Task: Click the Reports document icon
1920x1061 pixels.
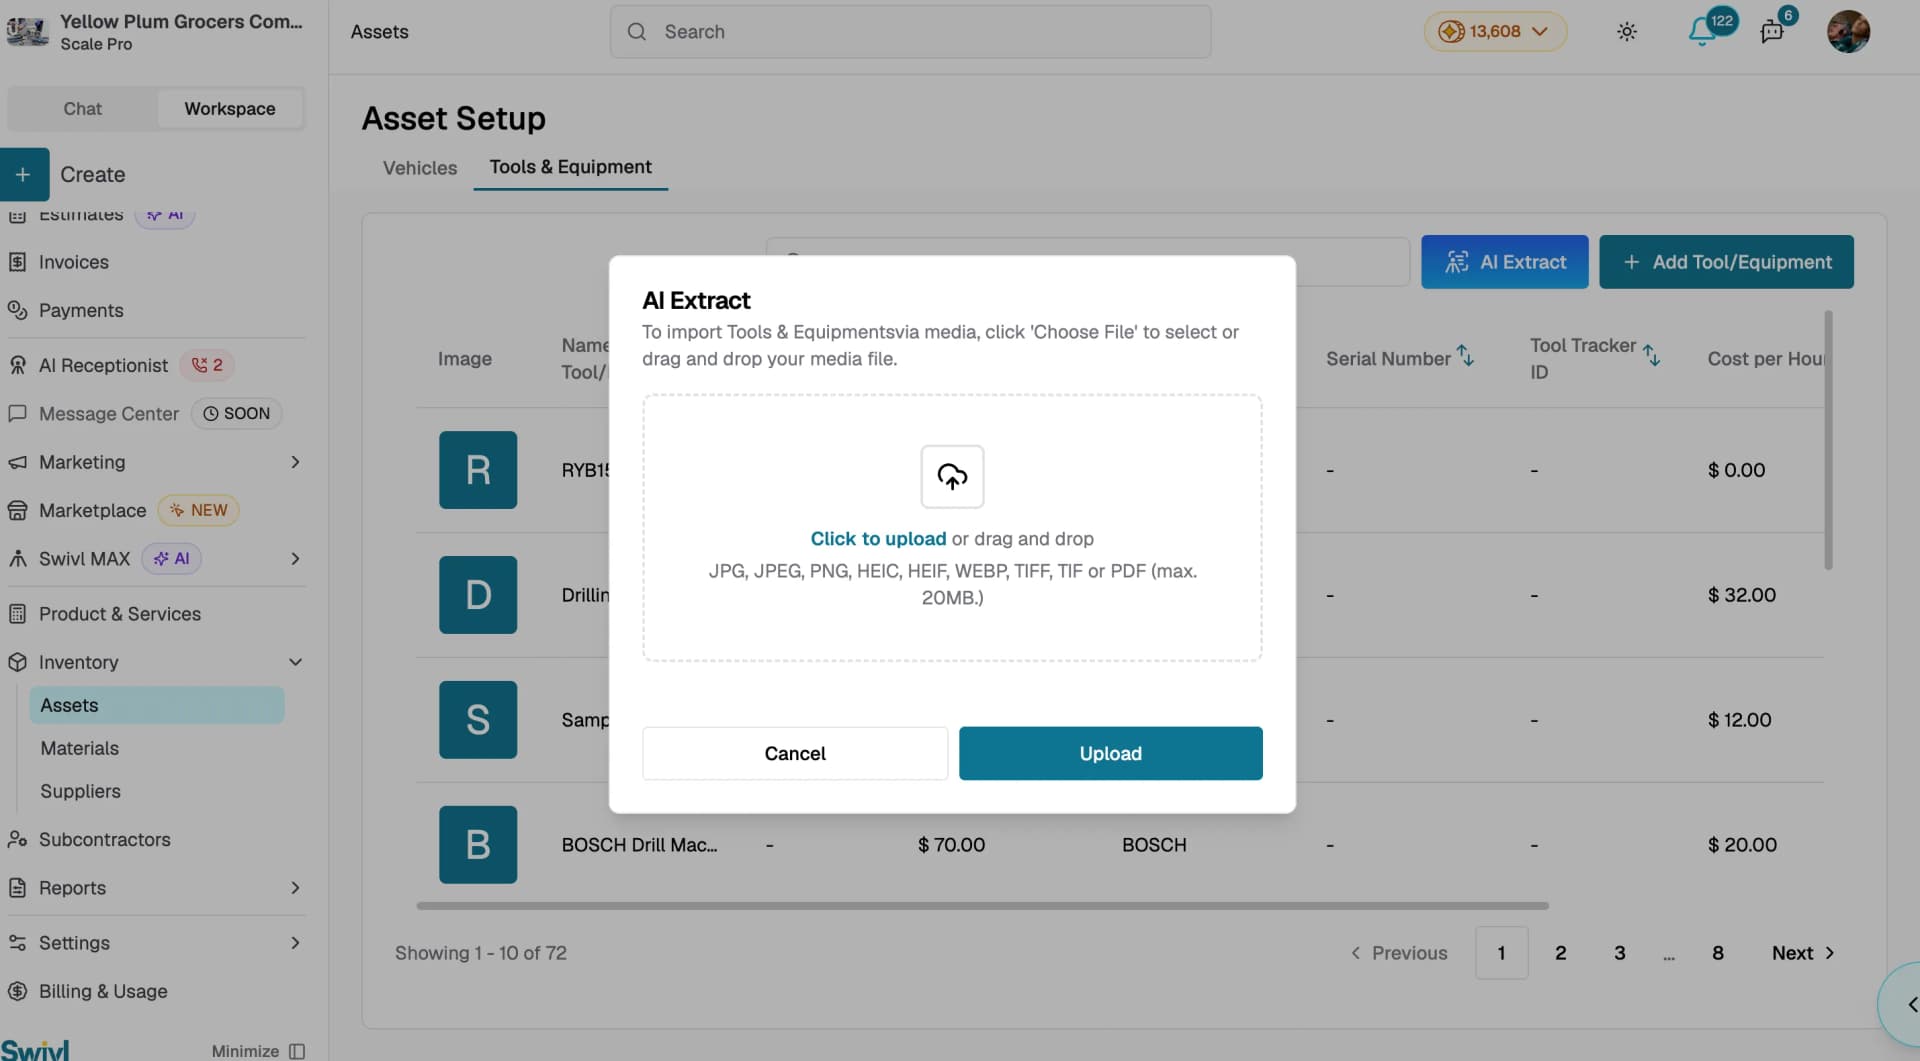Action: [17, 887]
